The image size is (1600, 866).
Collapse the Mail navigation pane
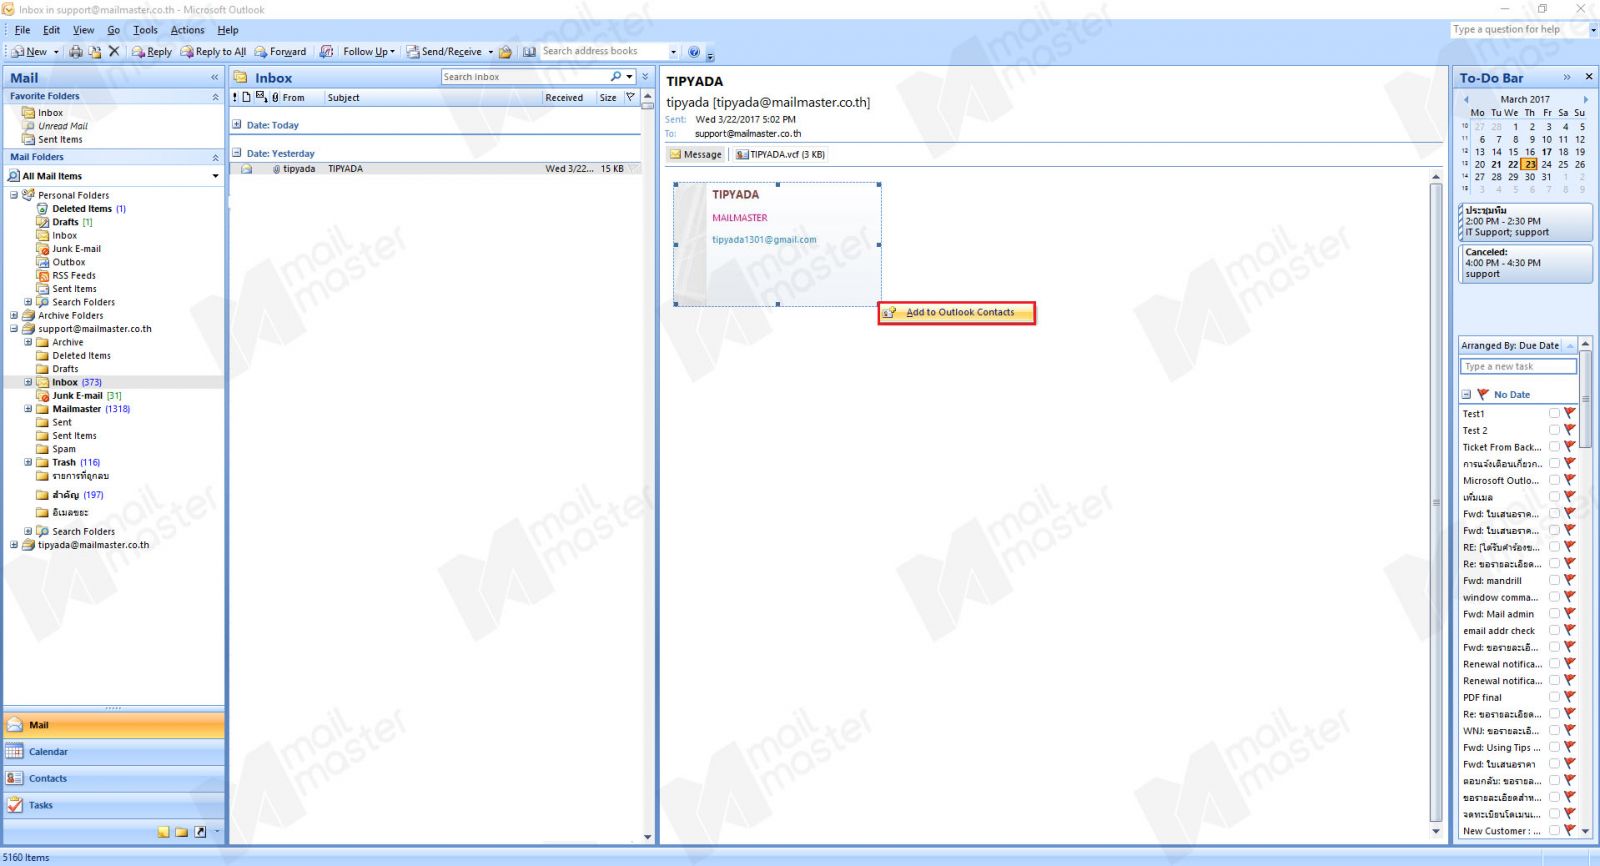click(x=214, y=77)
